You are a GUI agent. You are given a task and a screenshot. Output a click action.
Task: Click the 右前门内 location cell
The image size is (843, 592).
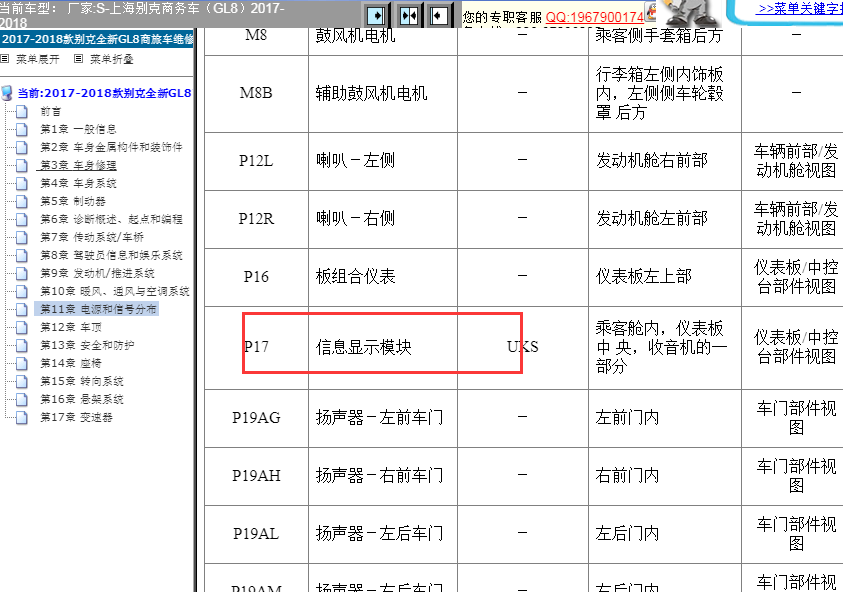665,476
